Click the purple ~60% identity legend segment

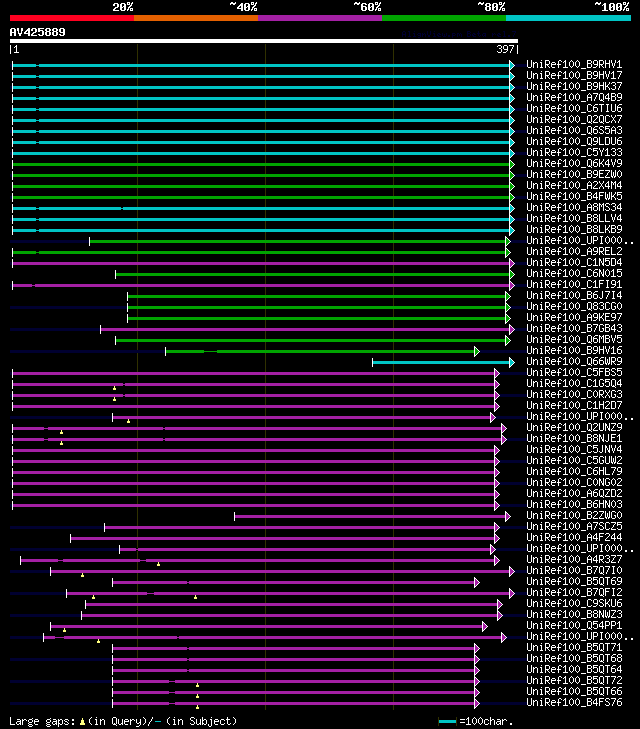point(320,18)
